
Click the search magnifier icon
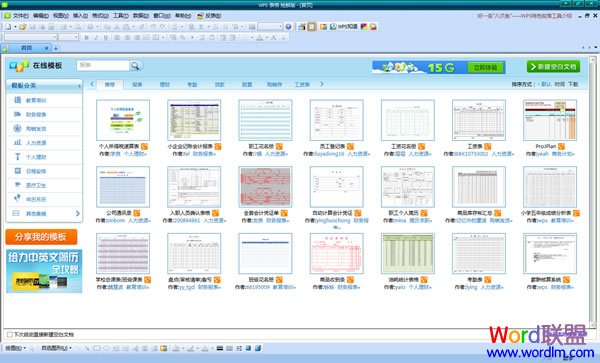[x=135, y=66]
